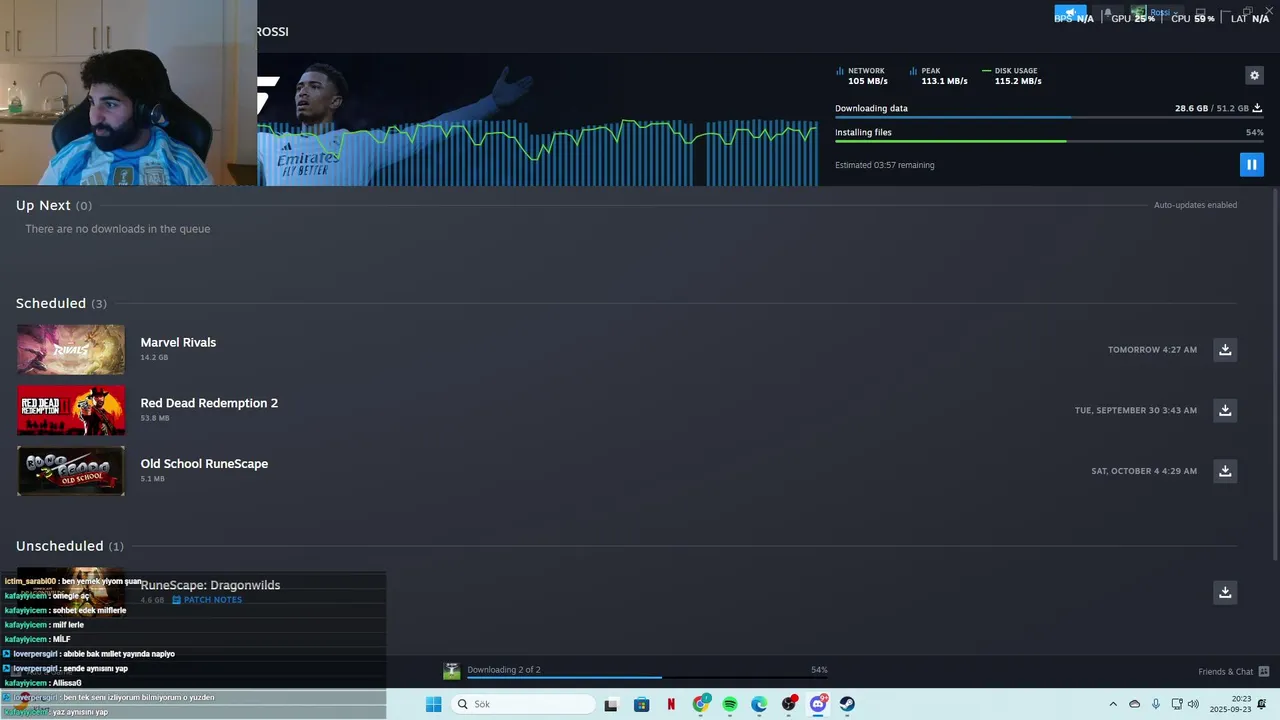Open Microsoft Edge from taskbar
Screen dimensions: 1280x720
[x=759, y=704]
